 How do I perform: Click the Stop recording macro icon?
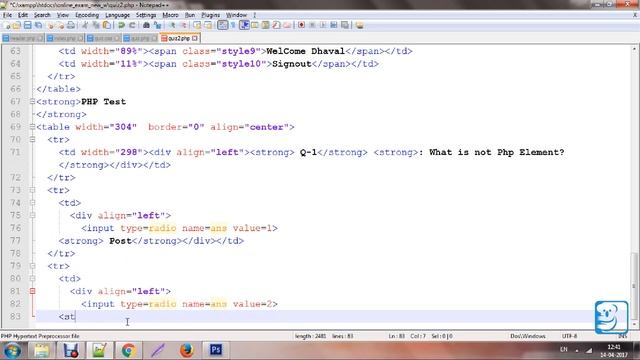(x=312, y=25)
